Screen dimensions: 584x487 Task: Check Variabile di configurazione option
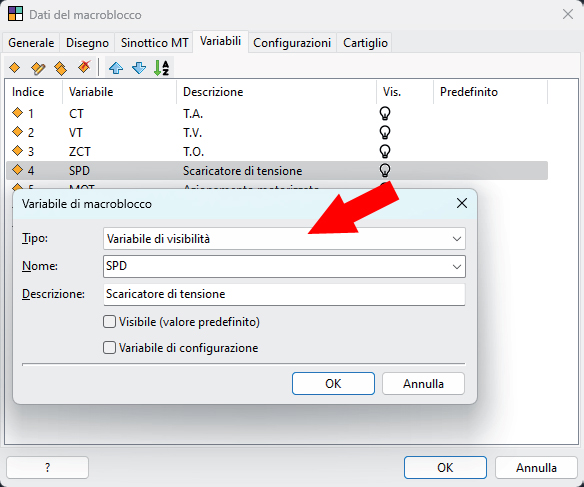(x=109, y=348)
